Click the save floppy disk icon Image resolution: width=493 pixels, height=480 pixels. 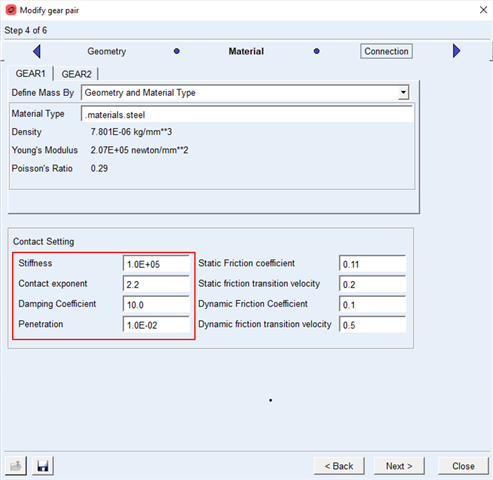pos(43,466)
